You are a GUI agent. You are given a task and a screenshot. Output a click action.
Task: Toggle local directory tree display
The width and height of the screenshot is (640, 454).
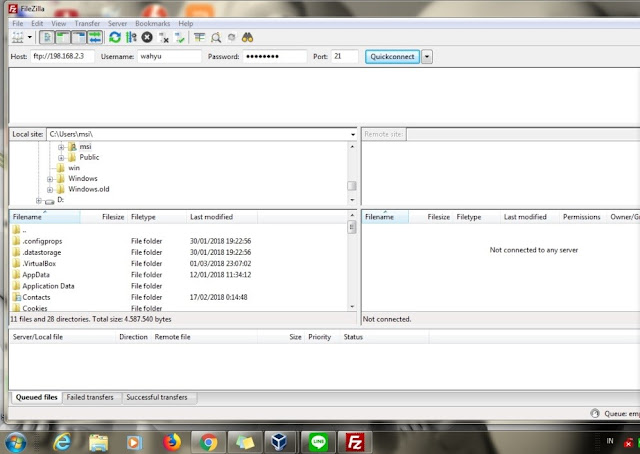[62, 38]
